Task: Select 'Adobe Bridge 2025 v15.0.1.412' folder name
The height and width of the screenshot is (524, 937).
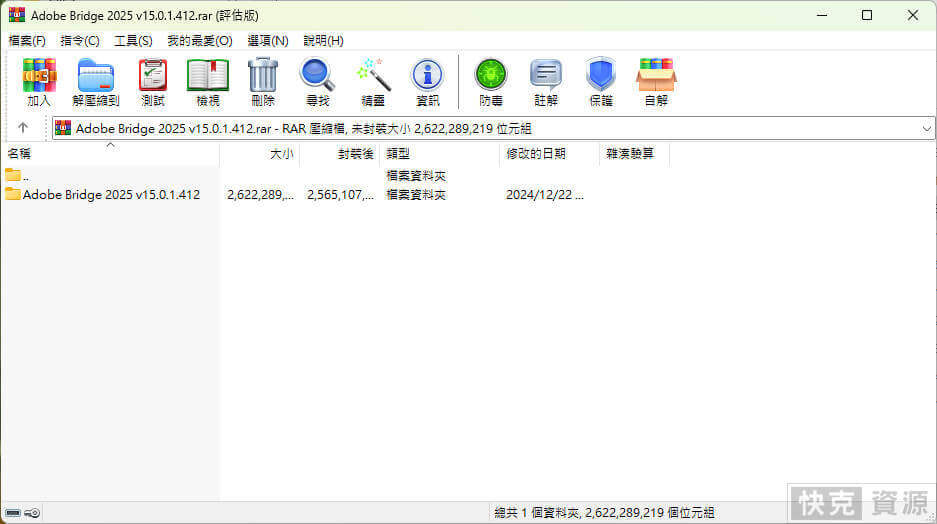Action: tap(111, 195)
